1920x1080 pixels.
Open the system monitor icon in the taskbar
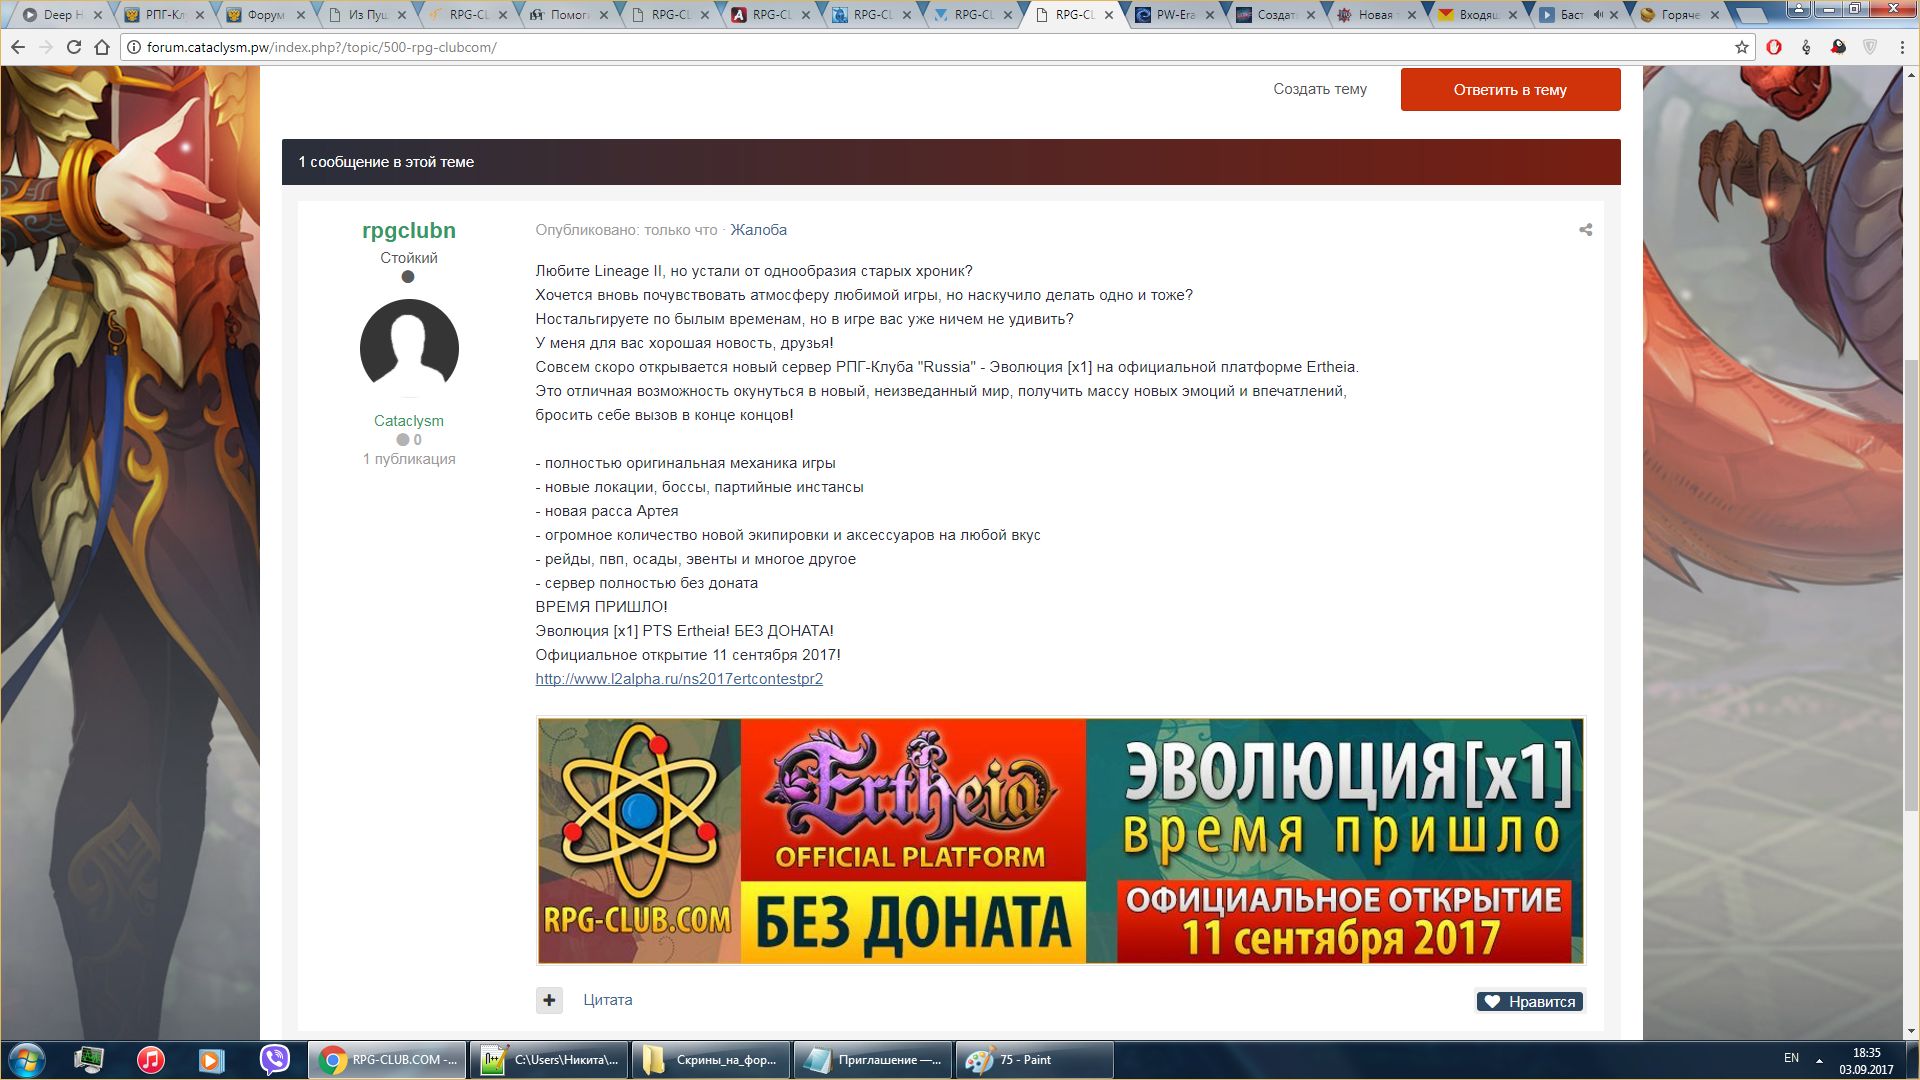coord(89,1060)
